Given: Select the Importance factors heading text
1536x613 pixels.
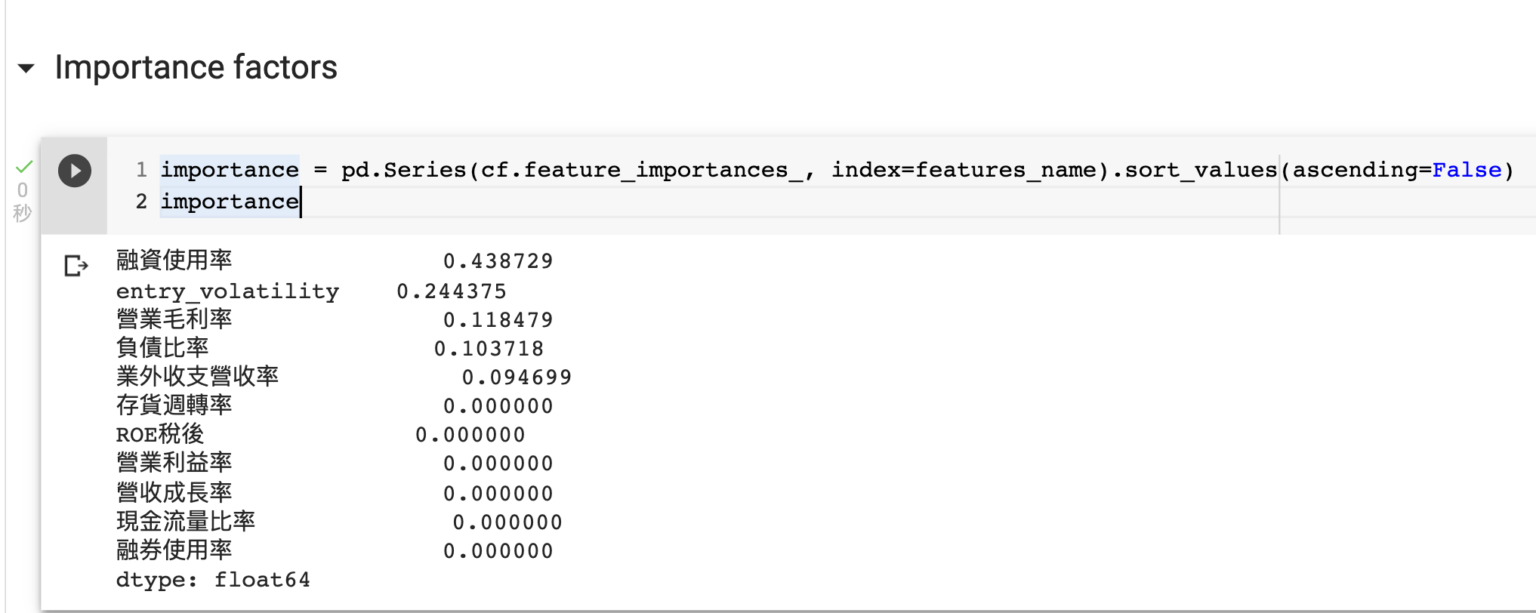Looking at the screenshot, I should (195, 68).
